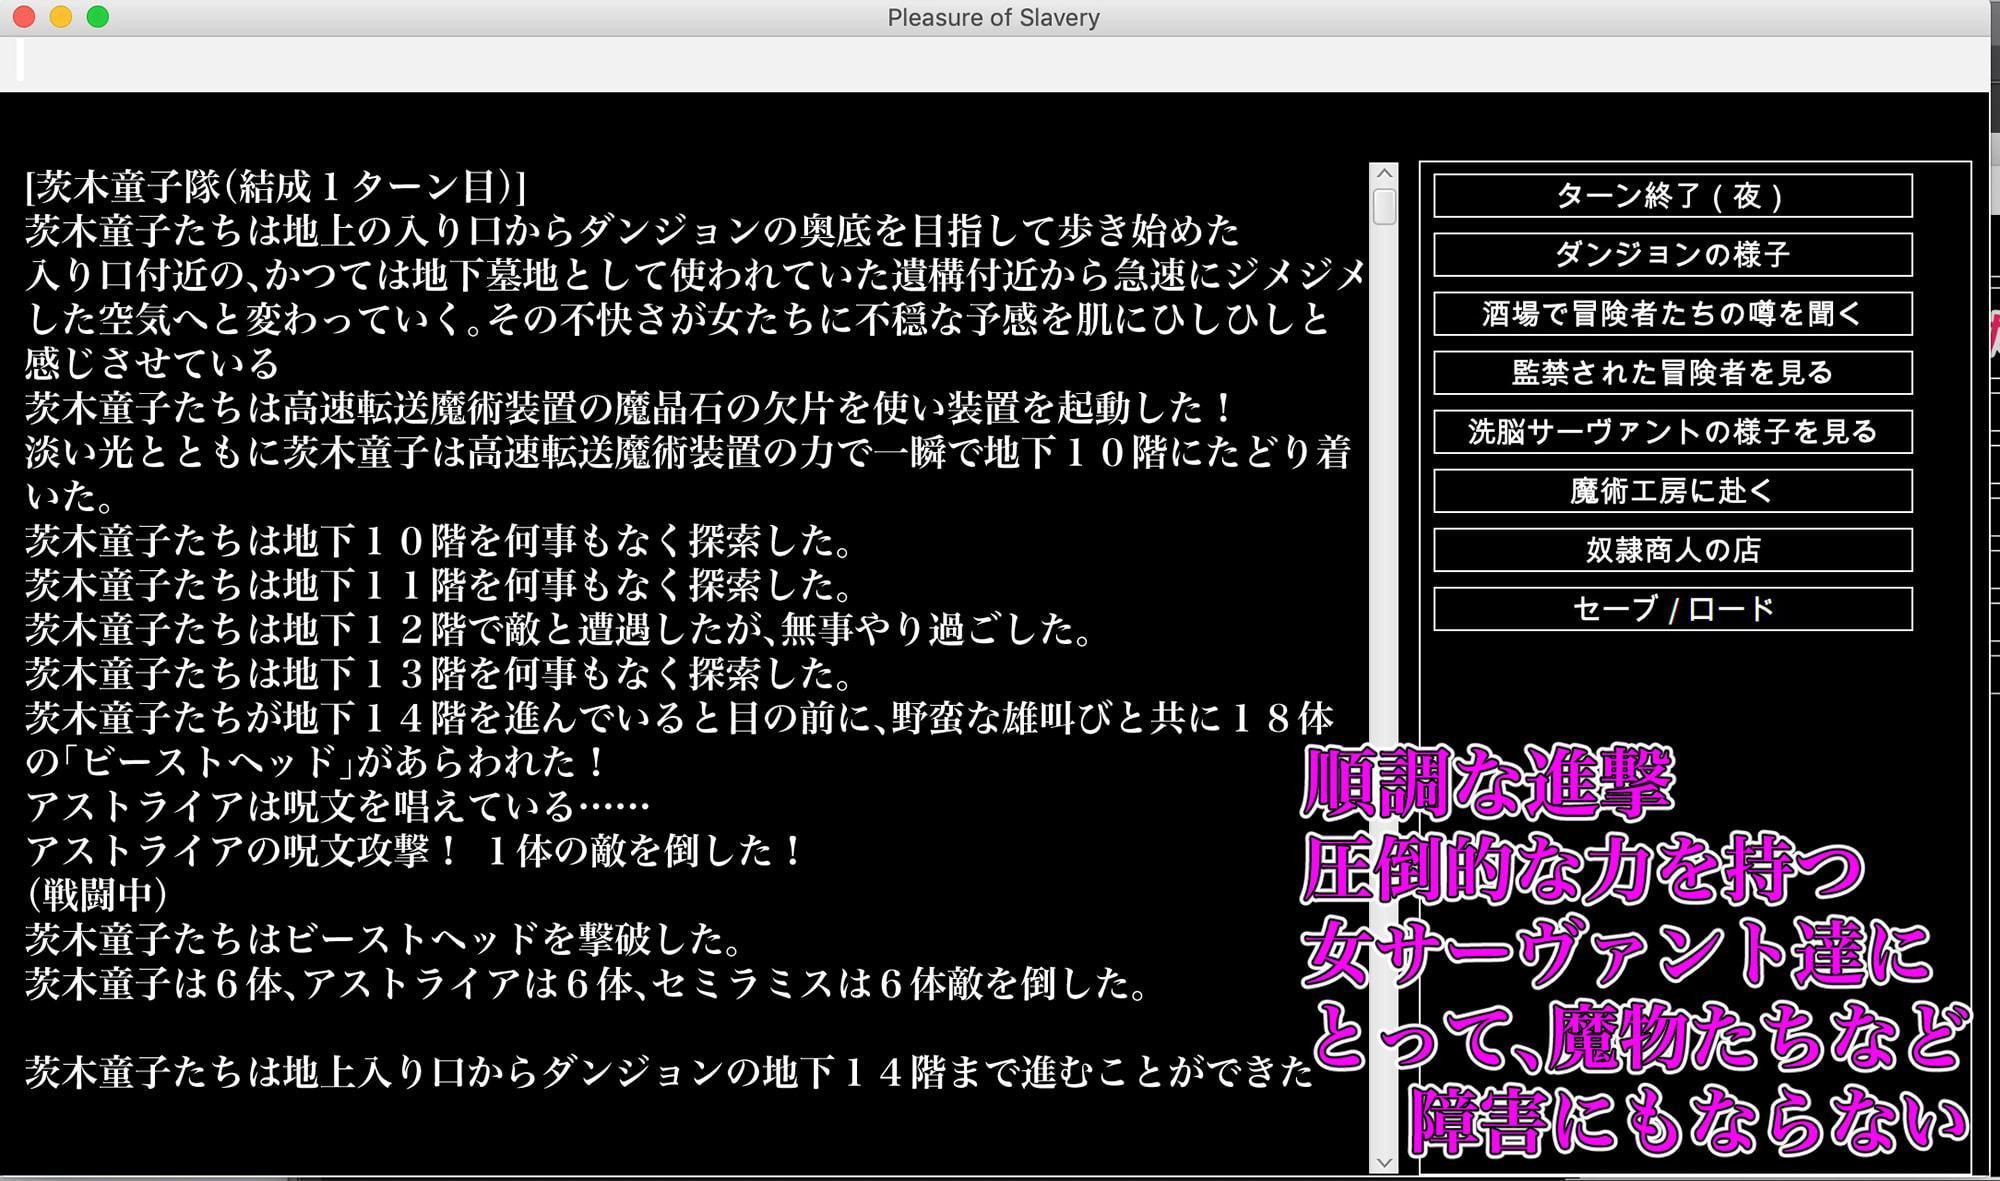Click the log scrollbar down arrow
The image size is (2000, 1181).
pyautogui.click(x=1384, y=1162)
